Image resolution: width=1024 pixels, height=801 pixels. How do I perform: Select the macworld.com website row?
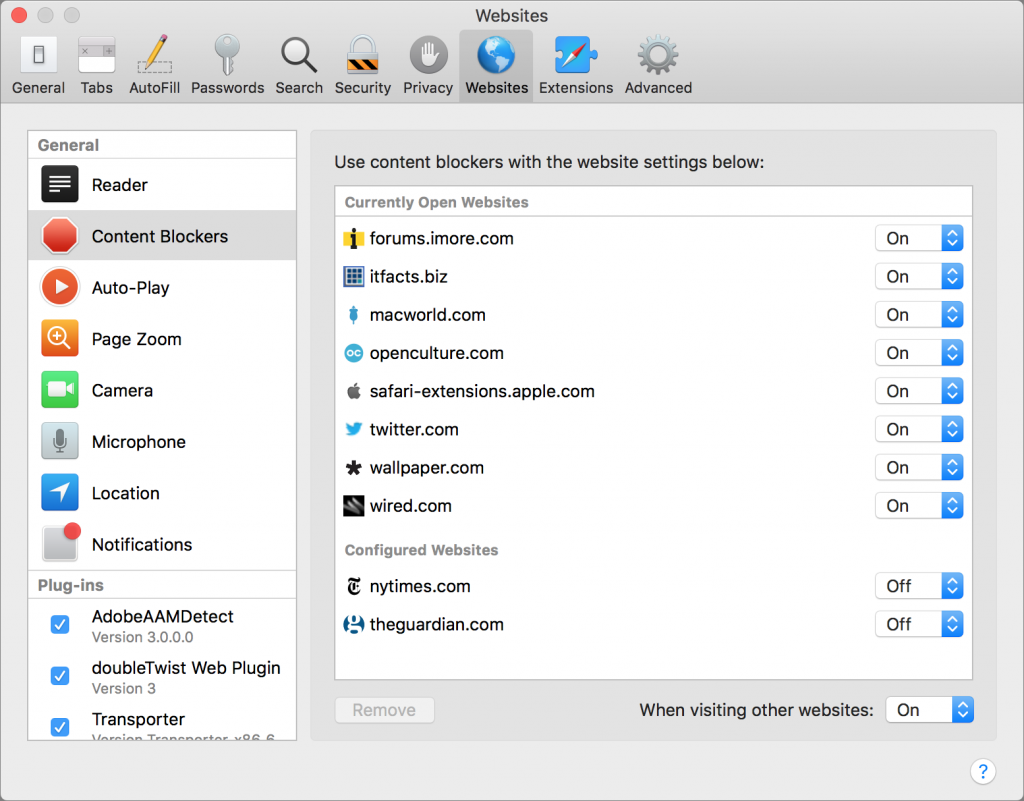653,315
